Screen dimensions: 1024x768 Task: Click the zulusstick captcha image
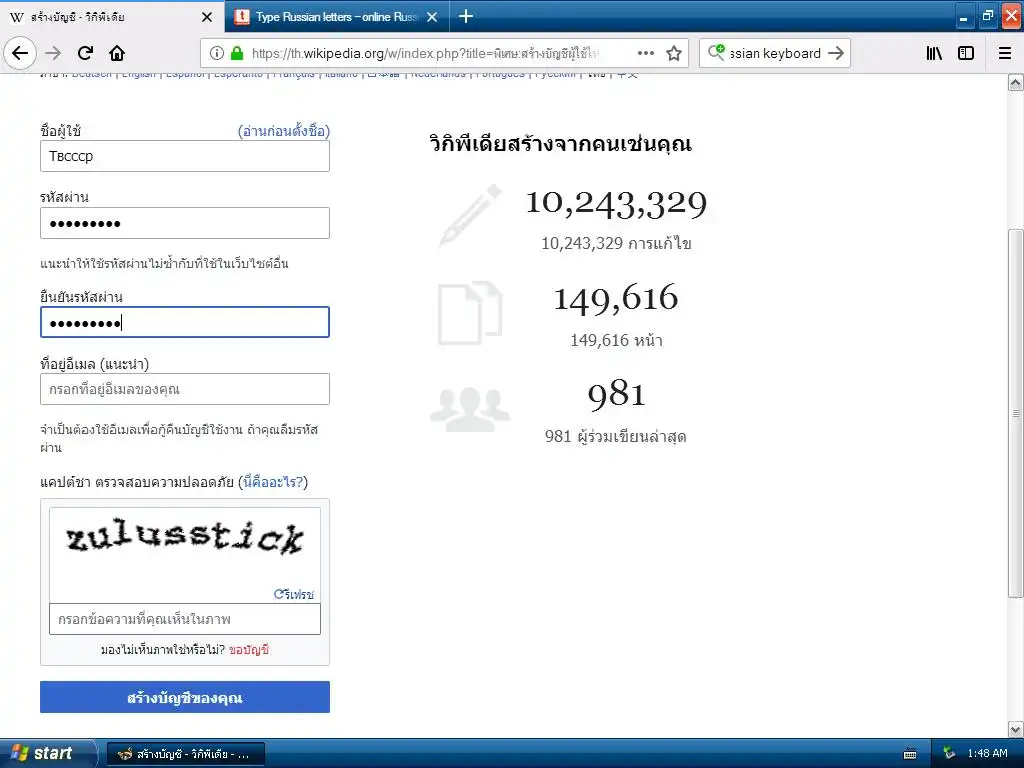(185, 538)
